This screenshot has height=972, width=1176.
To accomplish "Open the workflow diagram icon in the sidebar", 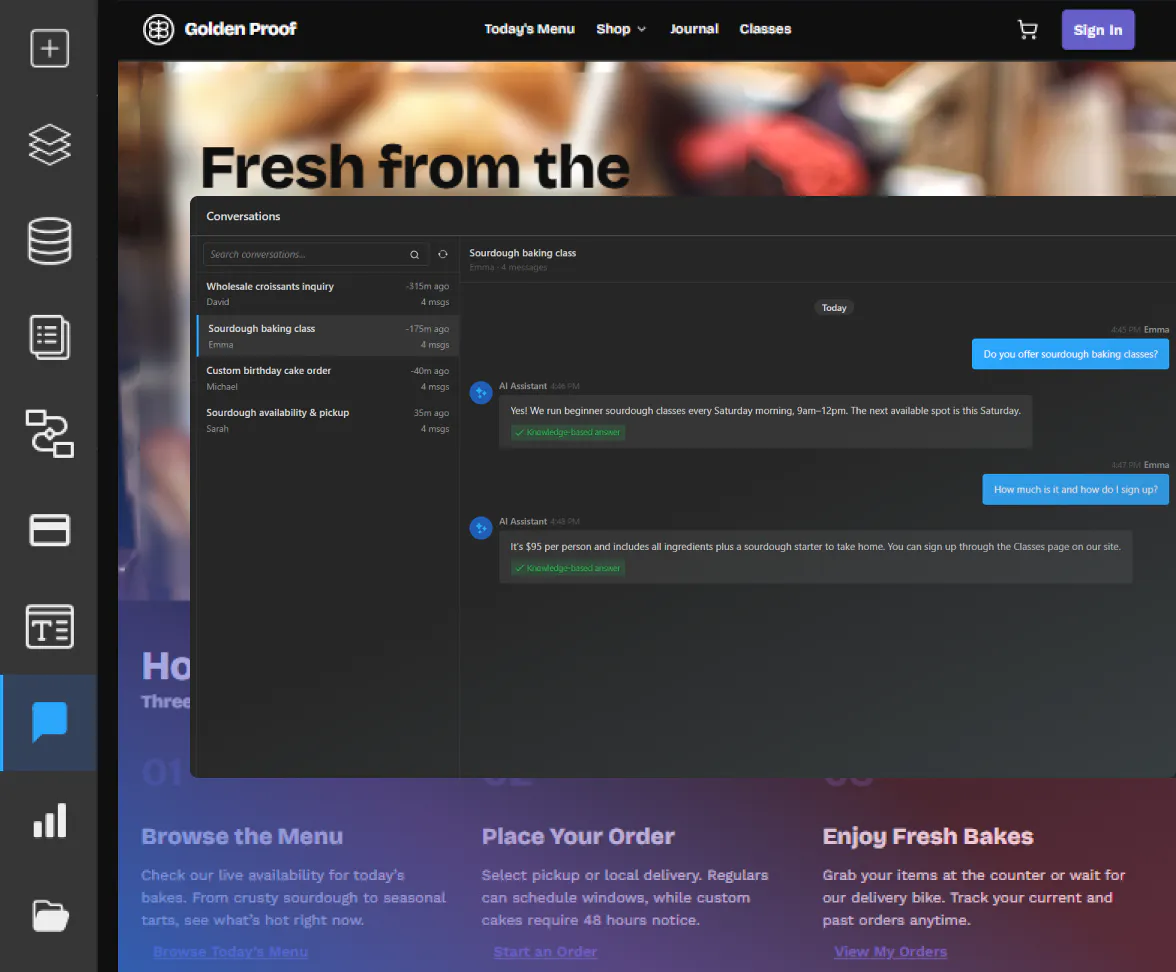I will [50, 434].
